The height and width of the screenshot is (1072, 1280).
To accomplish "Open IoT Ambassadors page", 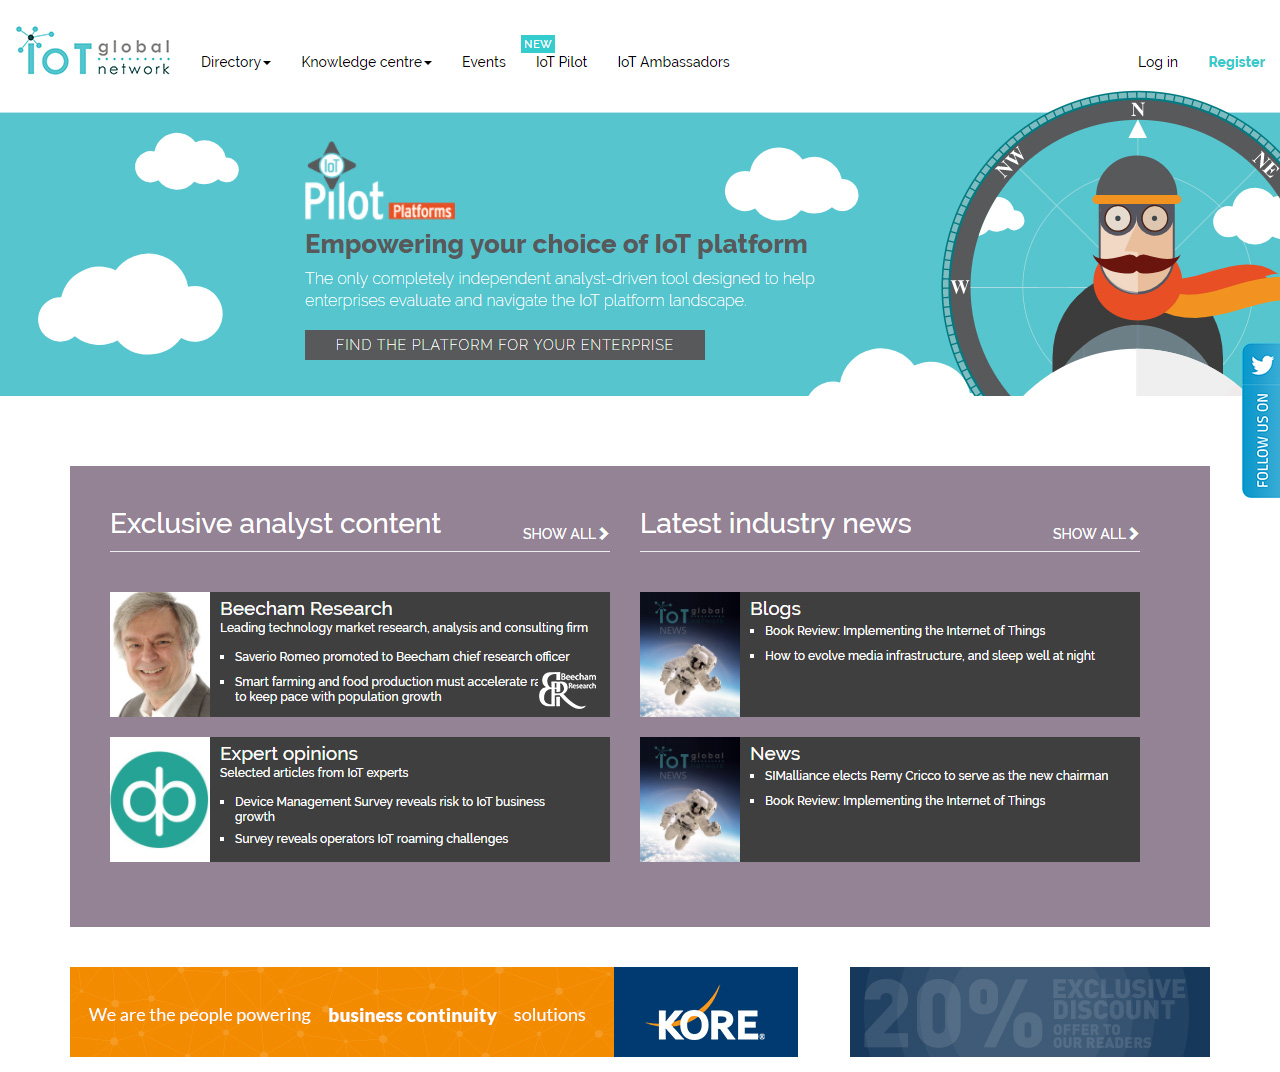I will point(673,62).
